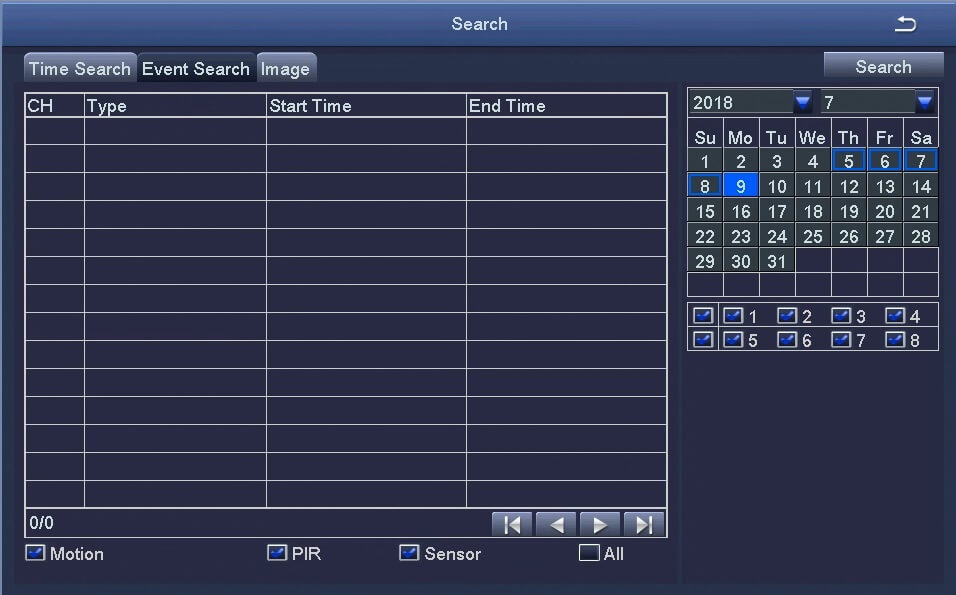
Task: Open the year 2018 dropdown
Action: point(803,102)
